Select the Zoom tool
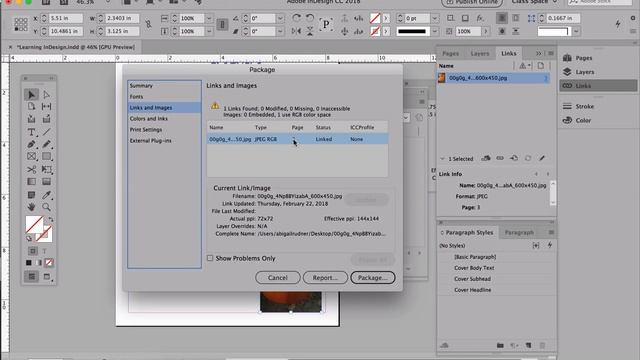This screenshot has height=360, width=640. coord(47,207)
